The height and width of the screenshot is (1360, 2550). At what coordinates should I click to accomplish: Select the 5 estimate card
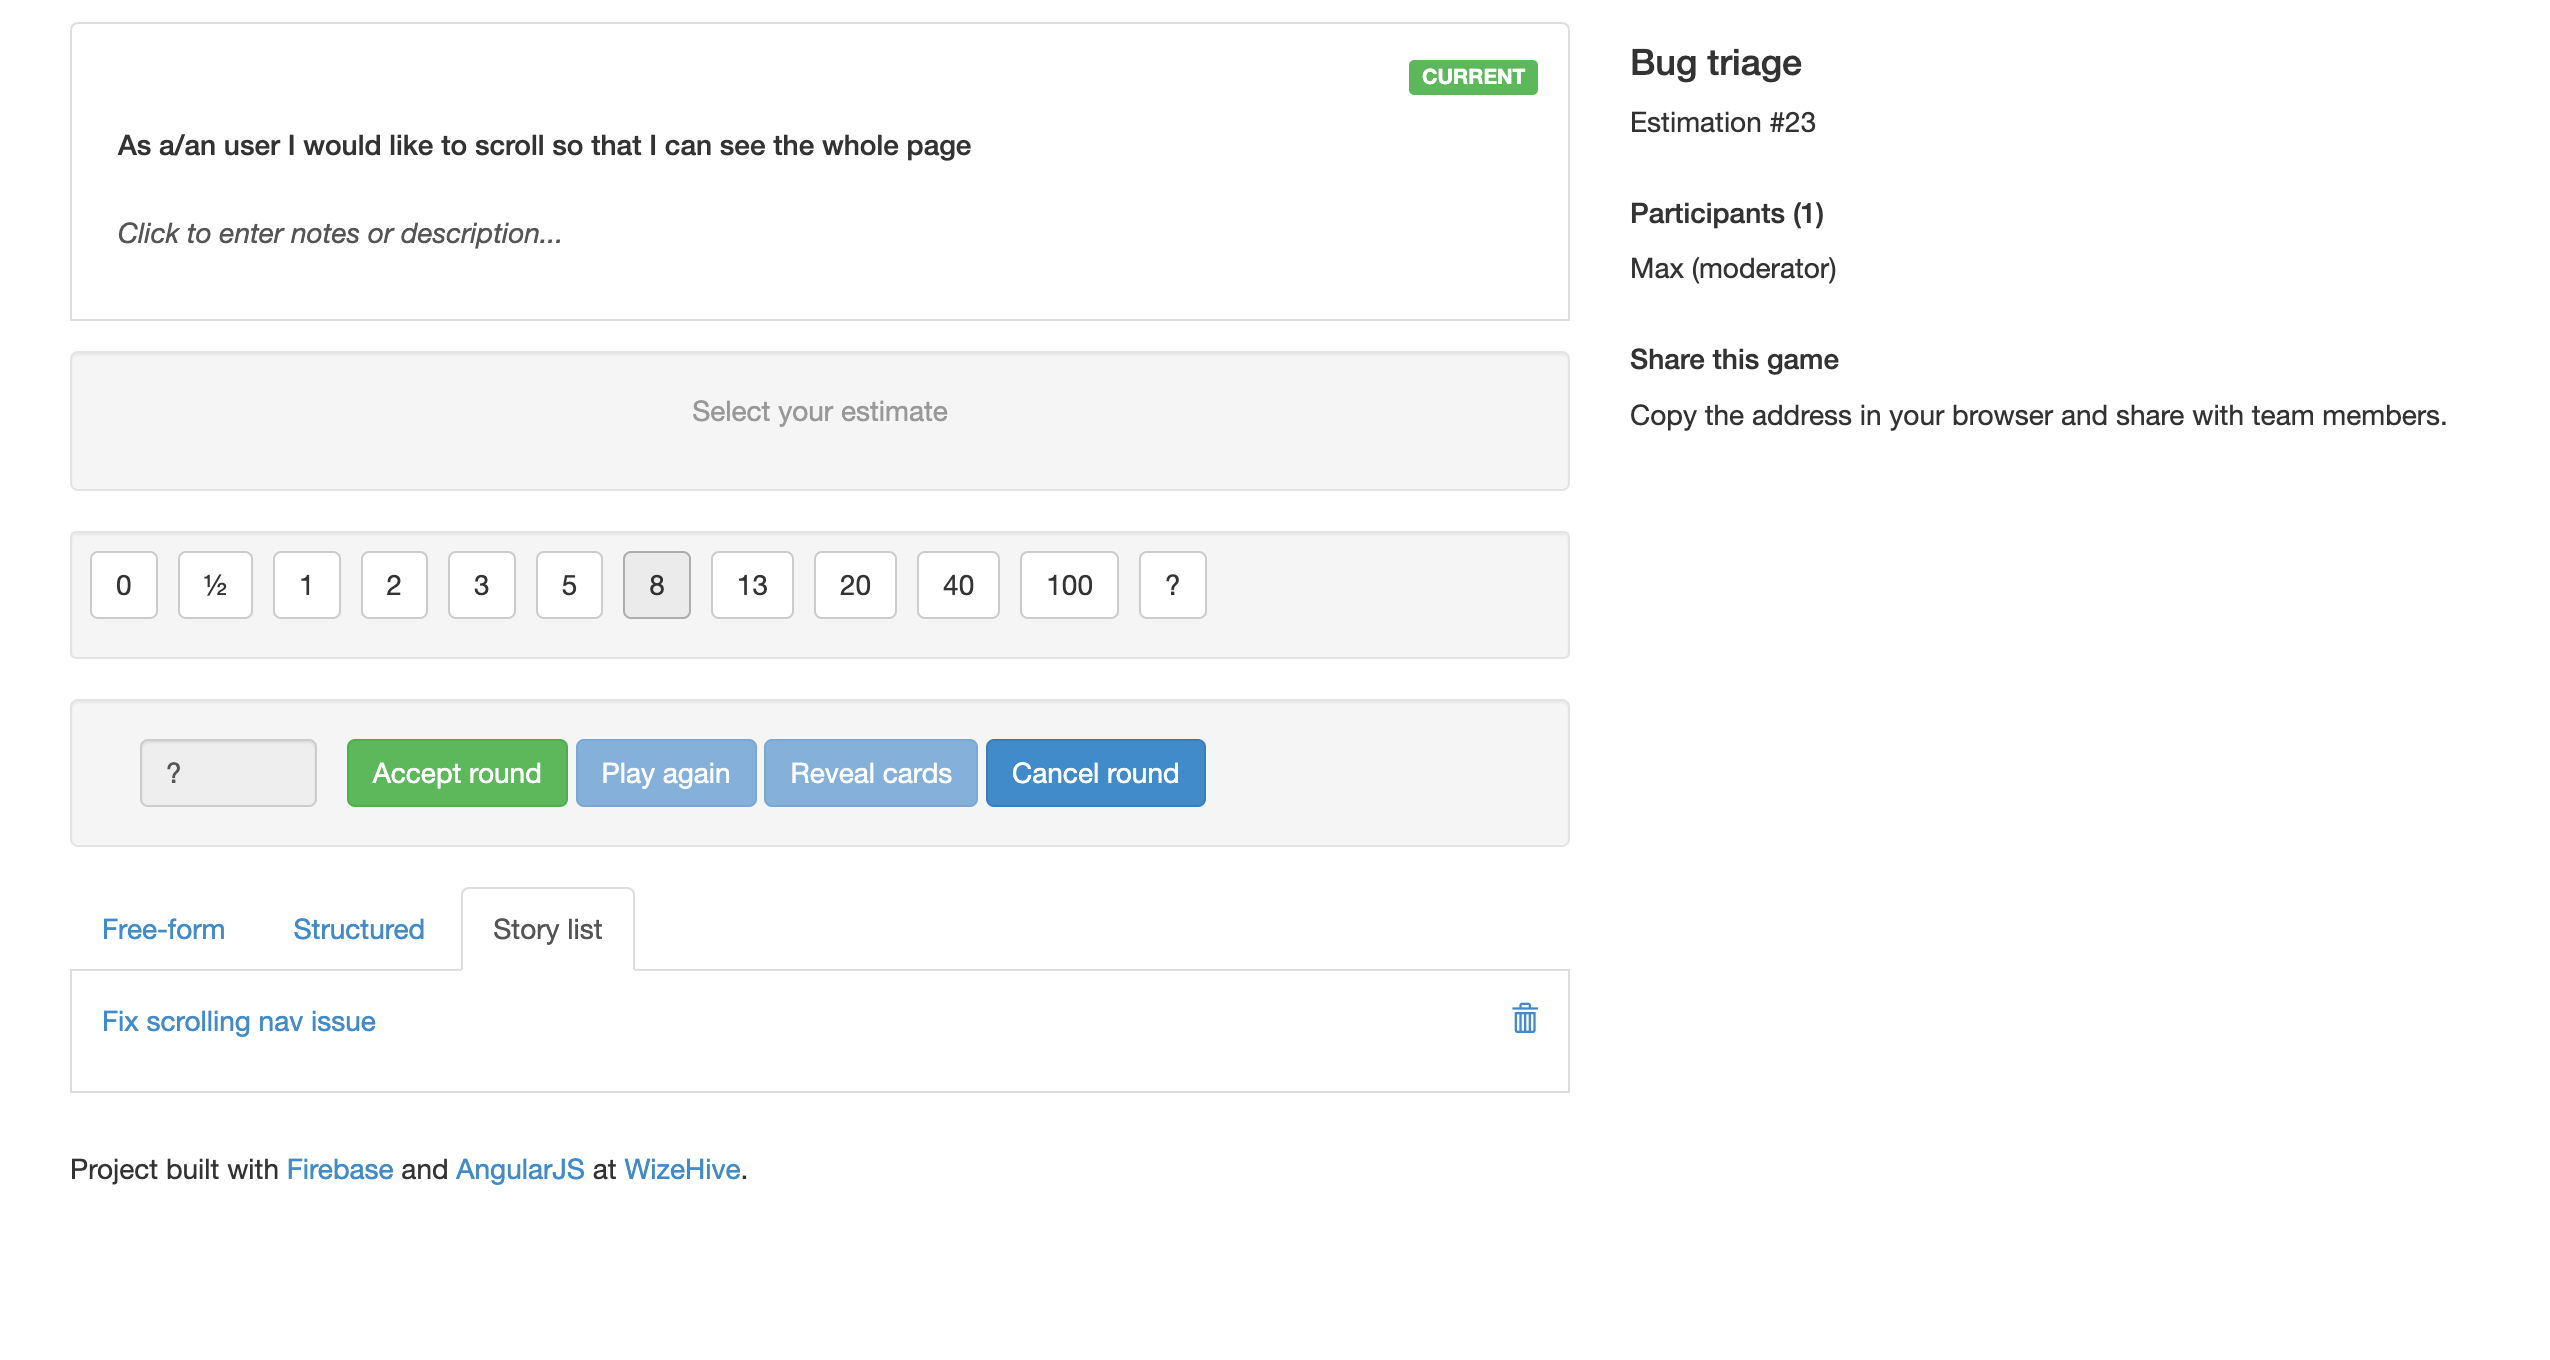(569, 585)
